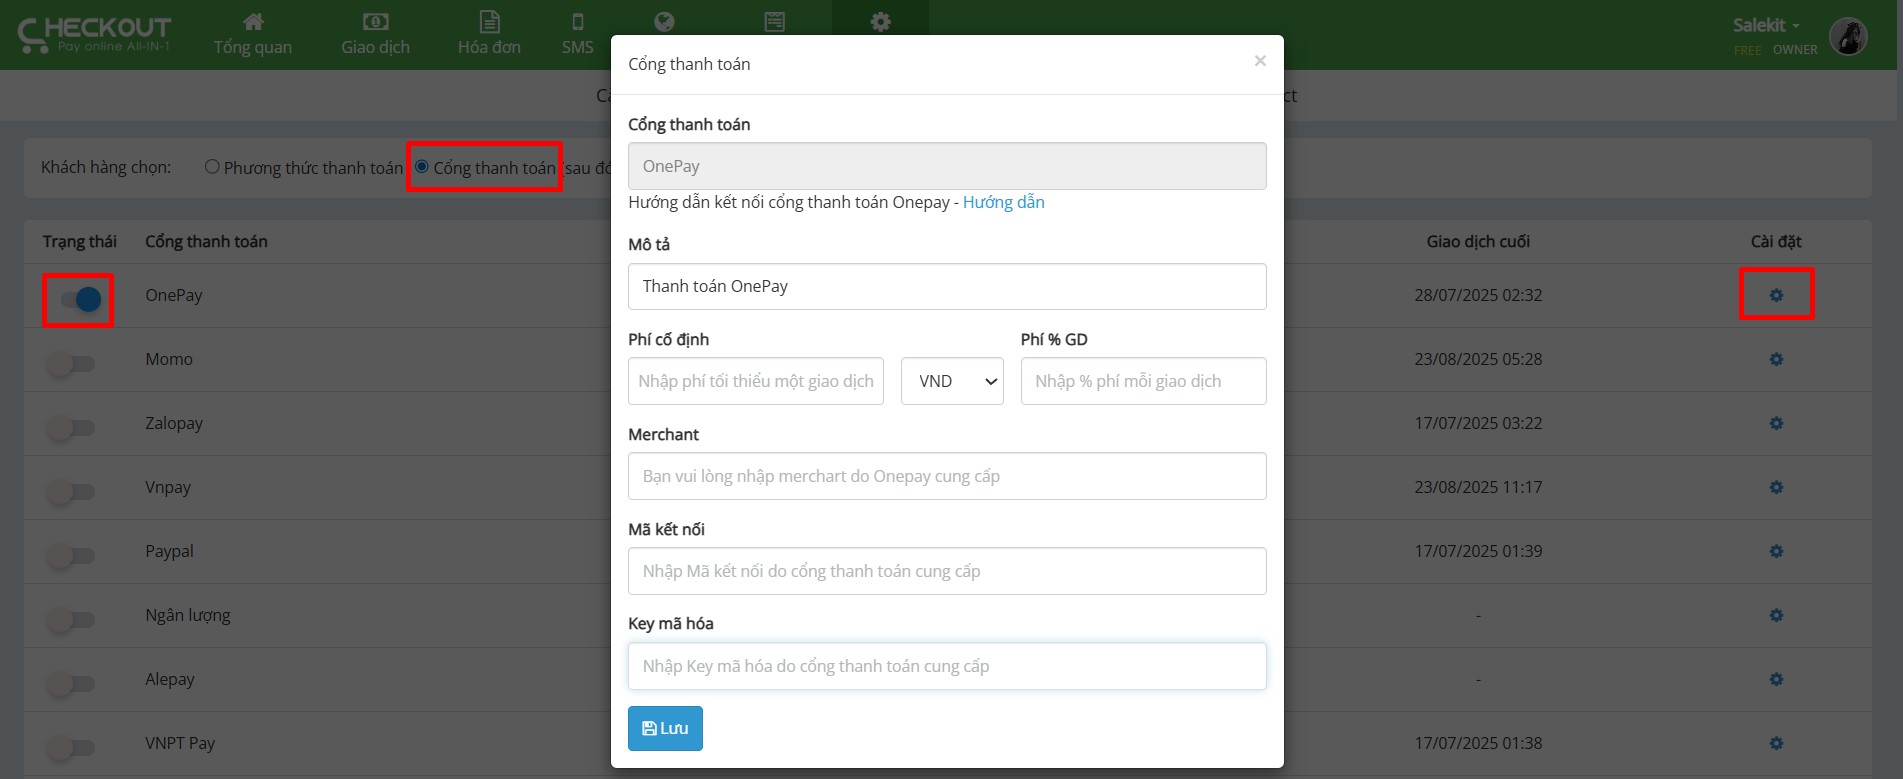Click the user avatar picture
This screenshot has height=779, width=1903.
click(1848, 37)
